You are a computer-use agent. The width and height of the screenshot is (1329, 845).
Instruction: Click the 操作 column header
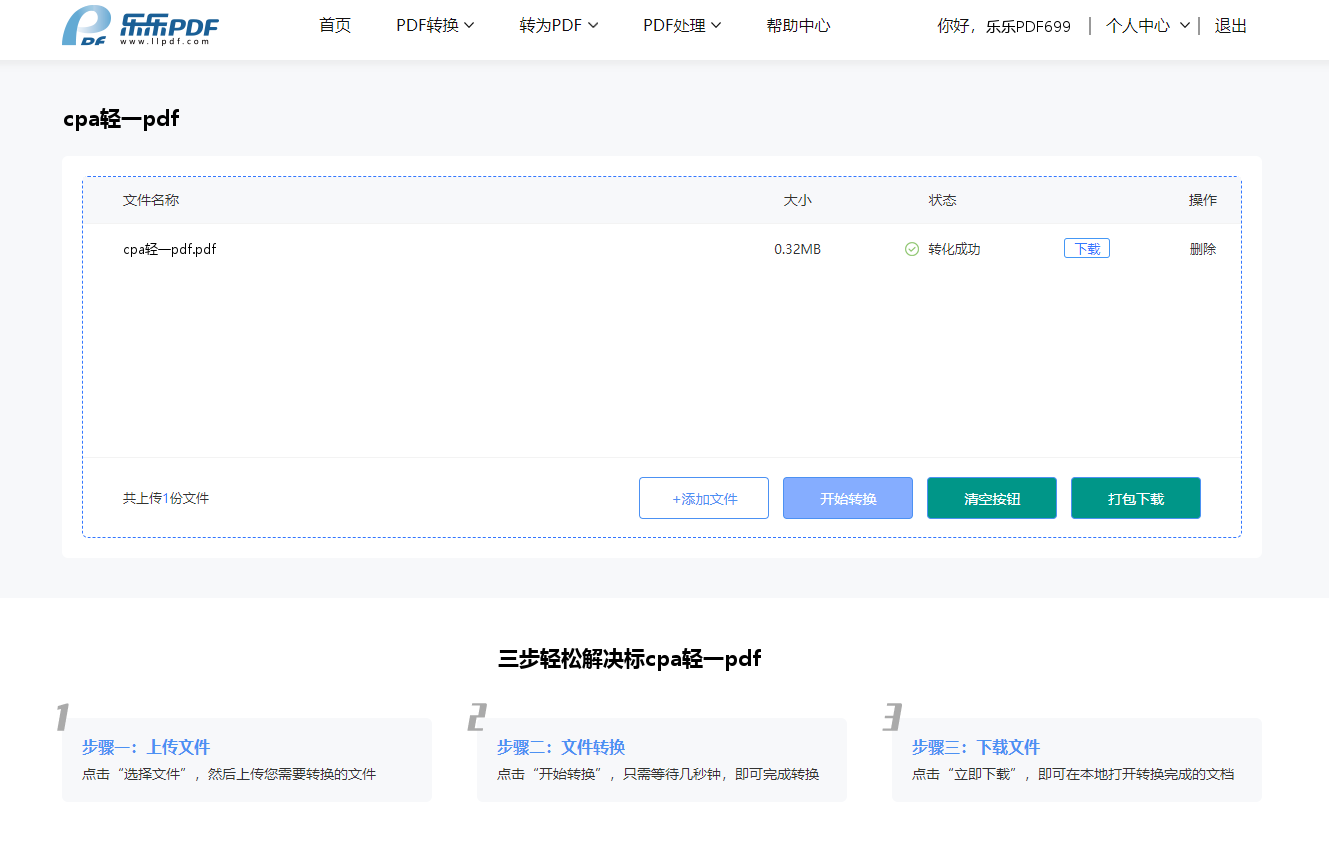[1203, 200]
